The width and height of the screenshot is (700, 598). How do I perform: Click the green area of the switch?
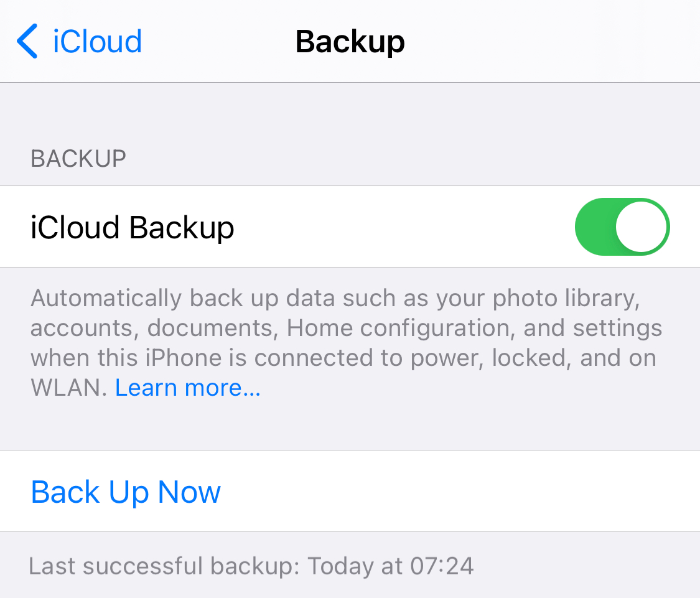pyautogui.click(x=595, y=227)
